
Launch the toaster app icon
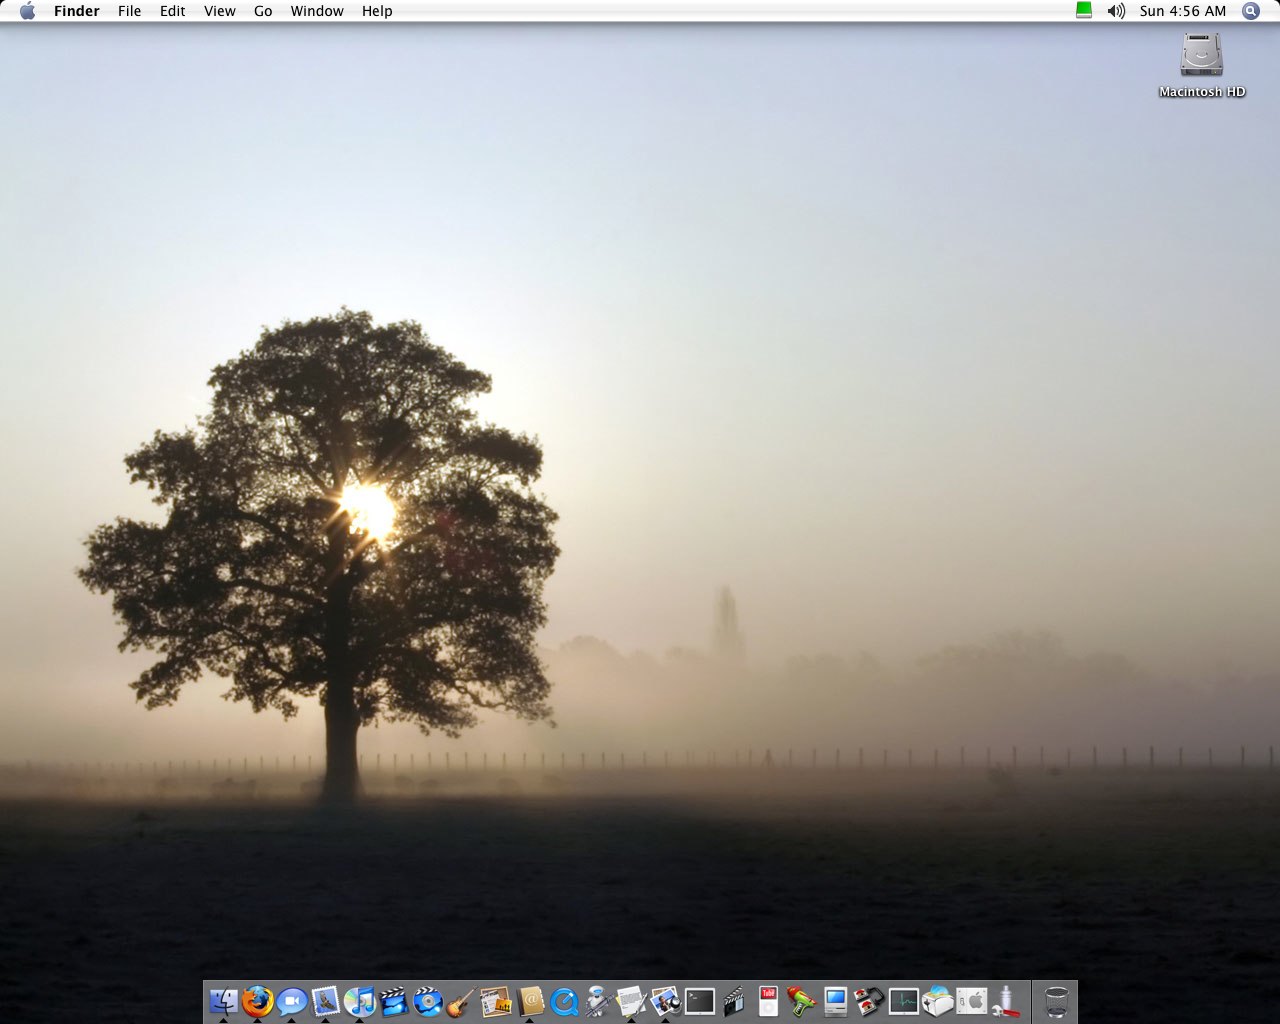tap(937, 1001)
